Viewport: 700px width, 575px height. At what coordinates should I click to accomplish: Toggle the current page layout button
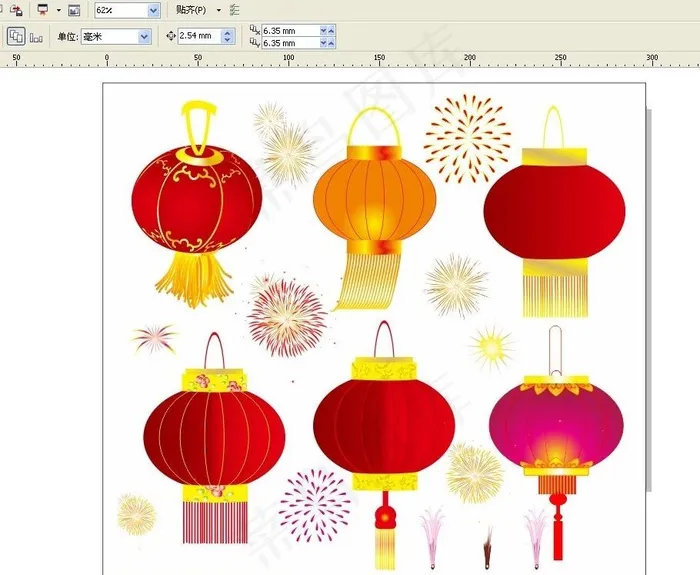coord(37,37)
